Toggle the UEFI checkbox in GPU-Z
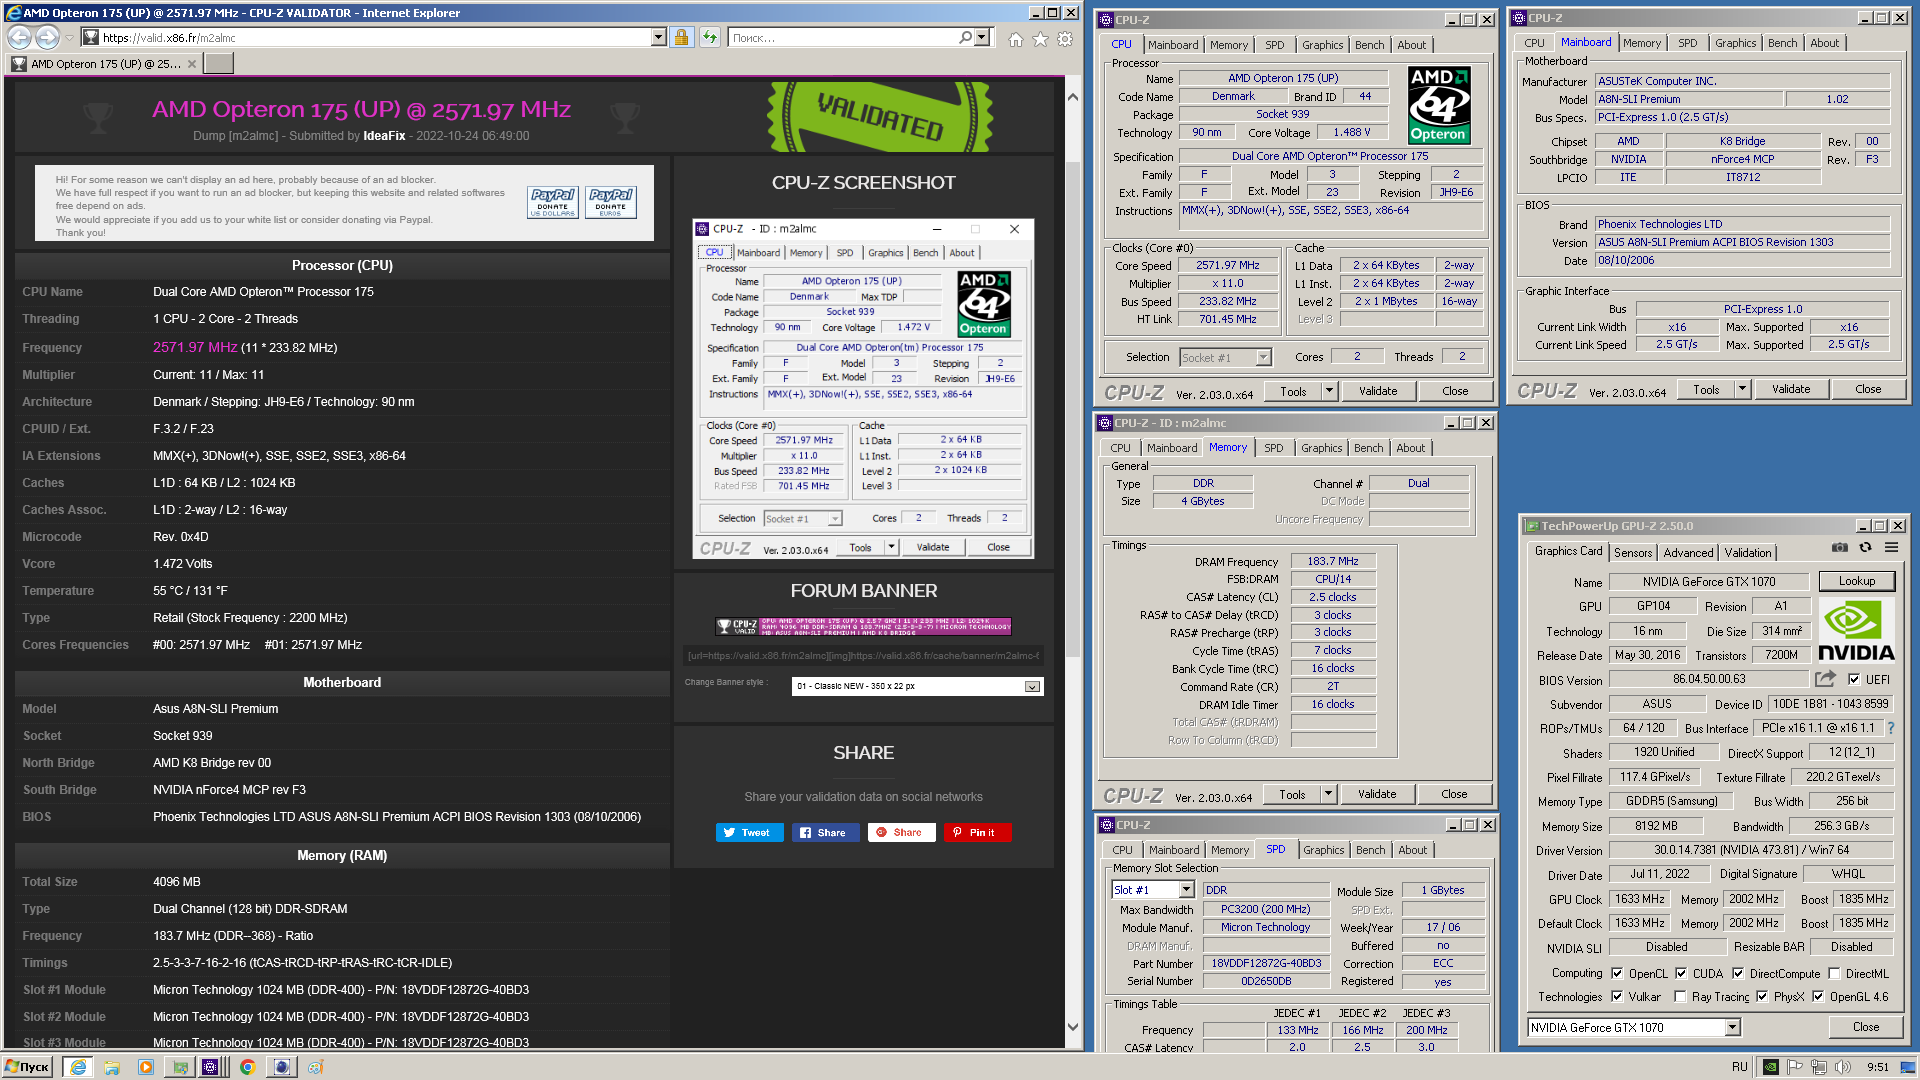The height and width of the screenshot is (1080, 1920). click(1854, 679)
